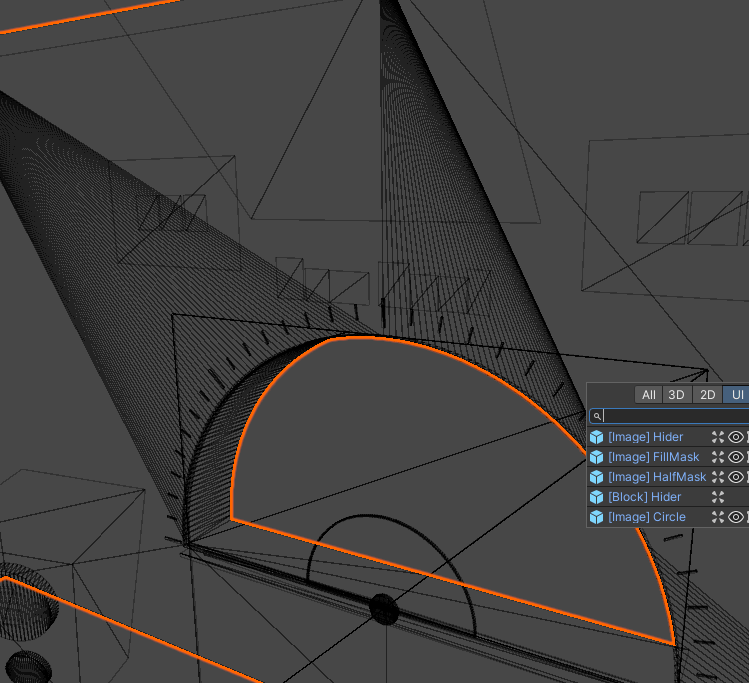749x683 pixels.
Task: Click the cube icon next to [Image] Circle
Action: pyautogui.click(x=597, y=517)
